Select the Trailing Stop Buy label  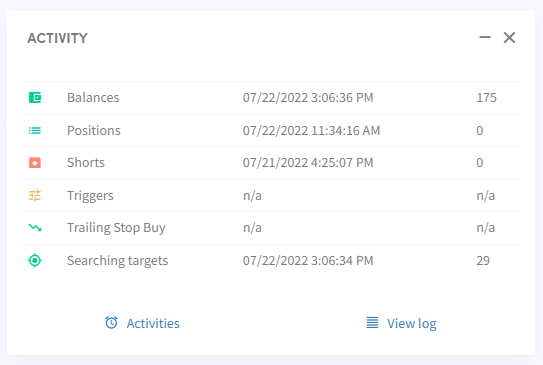pyautogui.click(x=116, y=228)
